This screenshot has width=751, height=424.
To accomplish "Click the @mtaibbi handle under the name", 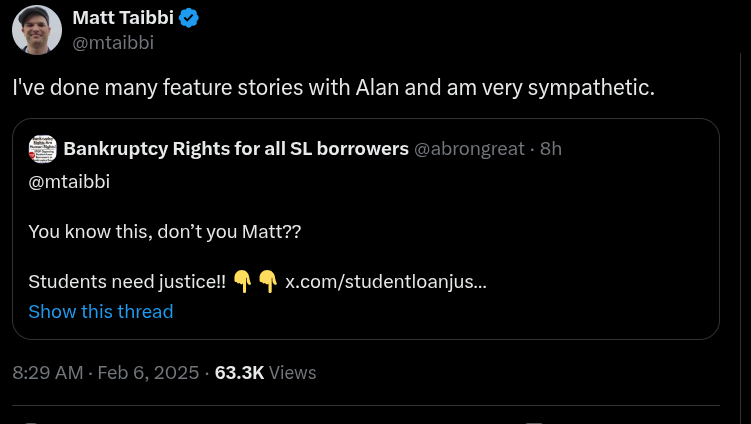I will (x=113, y=42).
